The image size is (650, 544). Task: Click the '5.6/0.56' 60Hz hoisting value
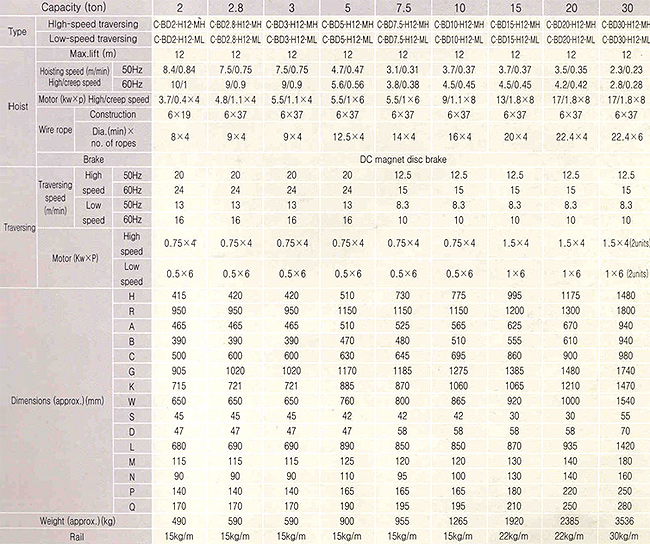coord(347,85)
